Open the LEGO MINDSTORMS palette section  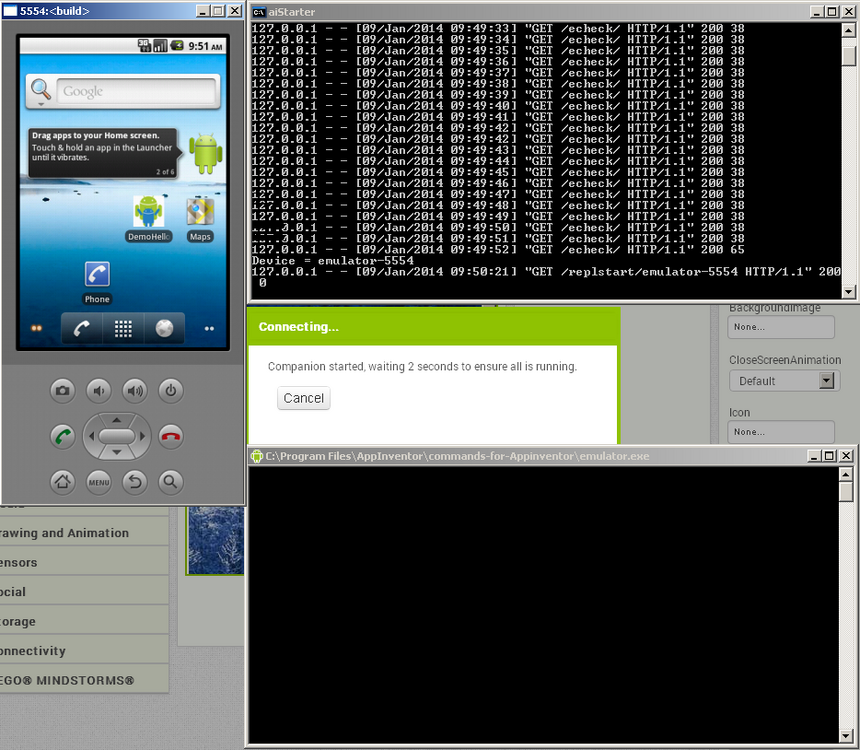84,680
